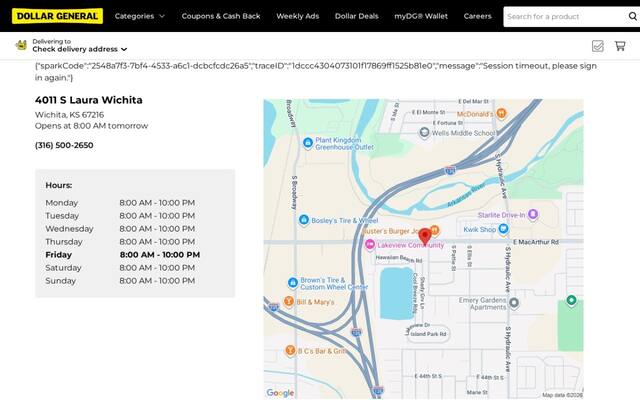This screenshot has height=400, width=640.
Task: Click Buster's Burger Joint marker
Action: click(x=434, y=231)
